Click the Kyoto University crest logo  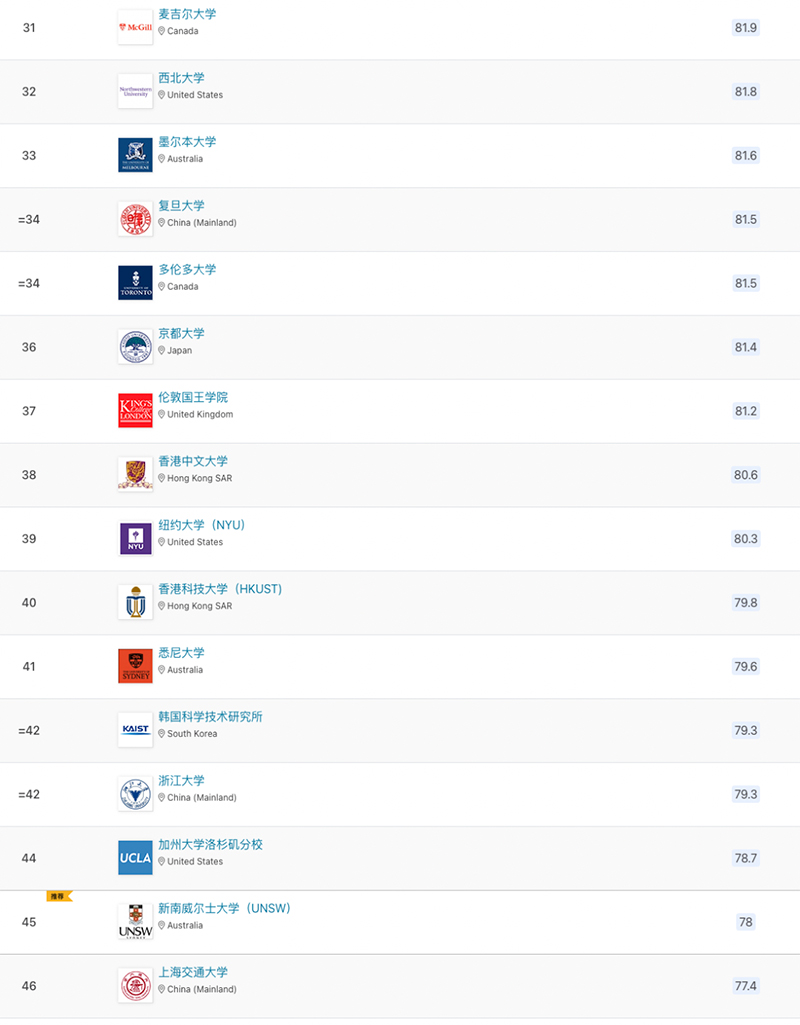click(x=135, y=346)
